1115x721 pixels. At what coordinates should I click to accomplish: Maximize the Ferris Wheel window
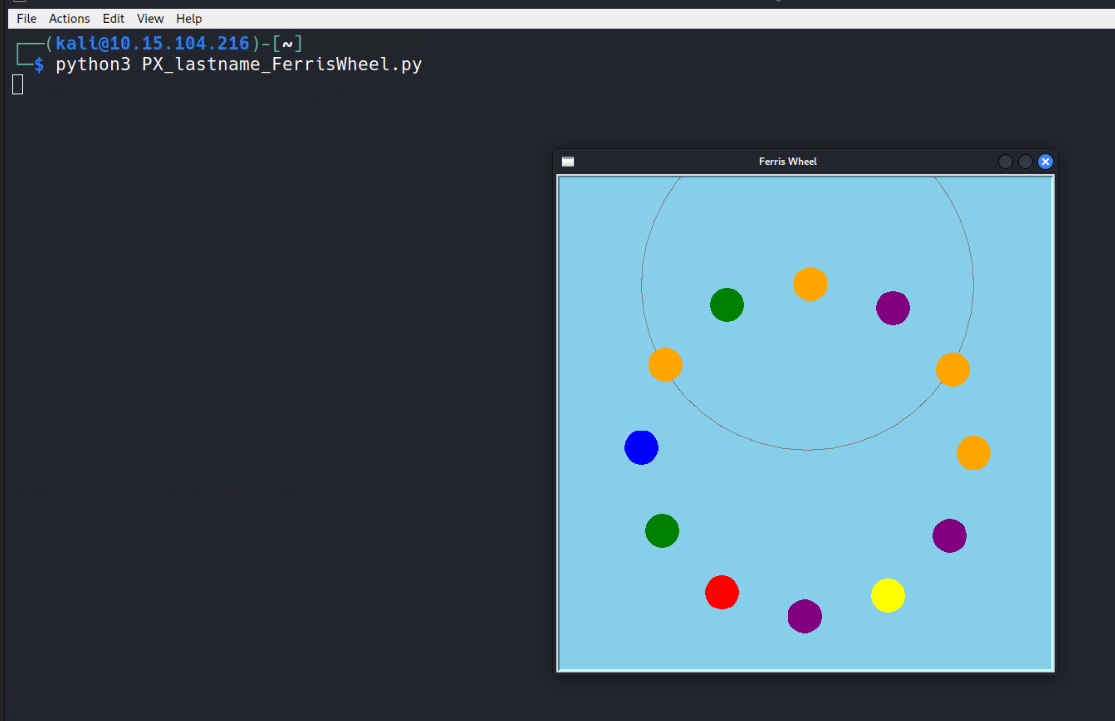pyautogui.click(x=1025, y=162)
